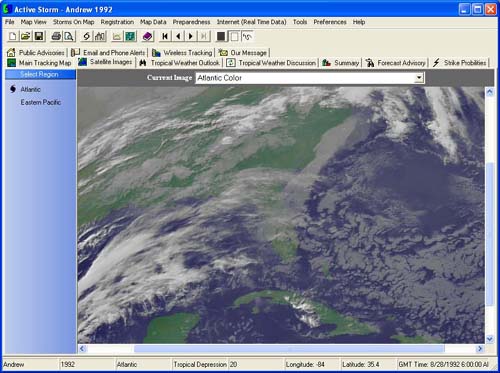500x373 pixels.
Task: Open the Internet (Real Time Data) menu
Action: click(x=252, y=22)
